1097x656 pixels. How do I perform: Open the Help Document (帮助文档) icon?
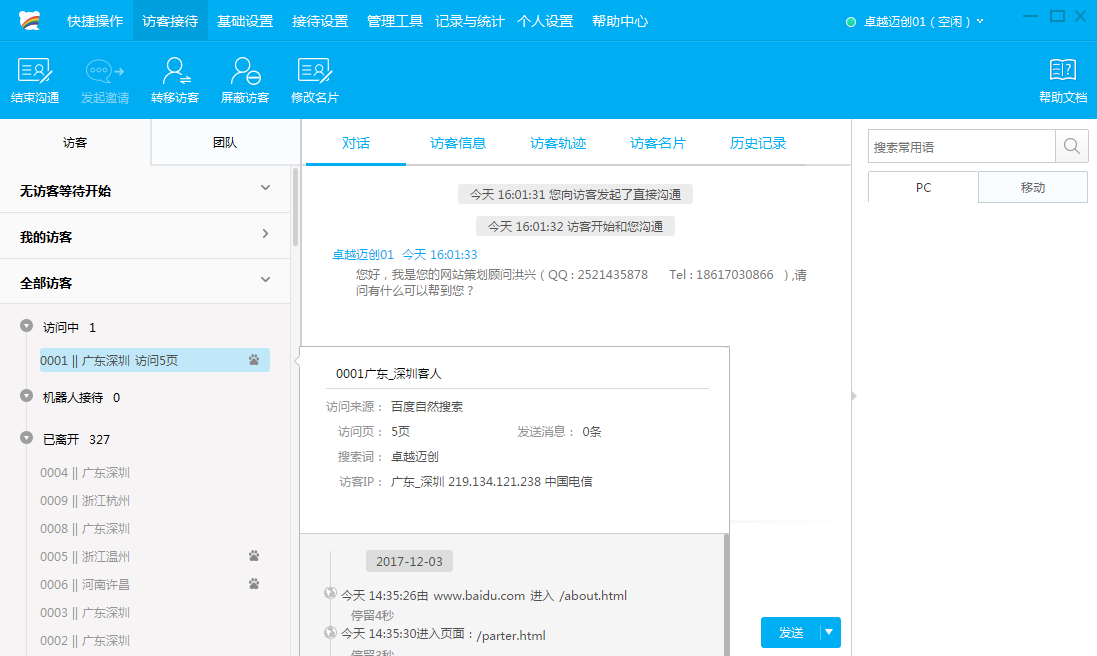point(1062,72)
